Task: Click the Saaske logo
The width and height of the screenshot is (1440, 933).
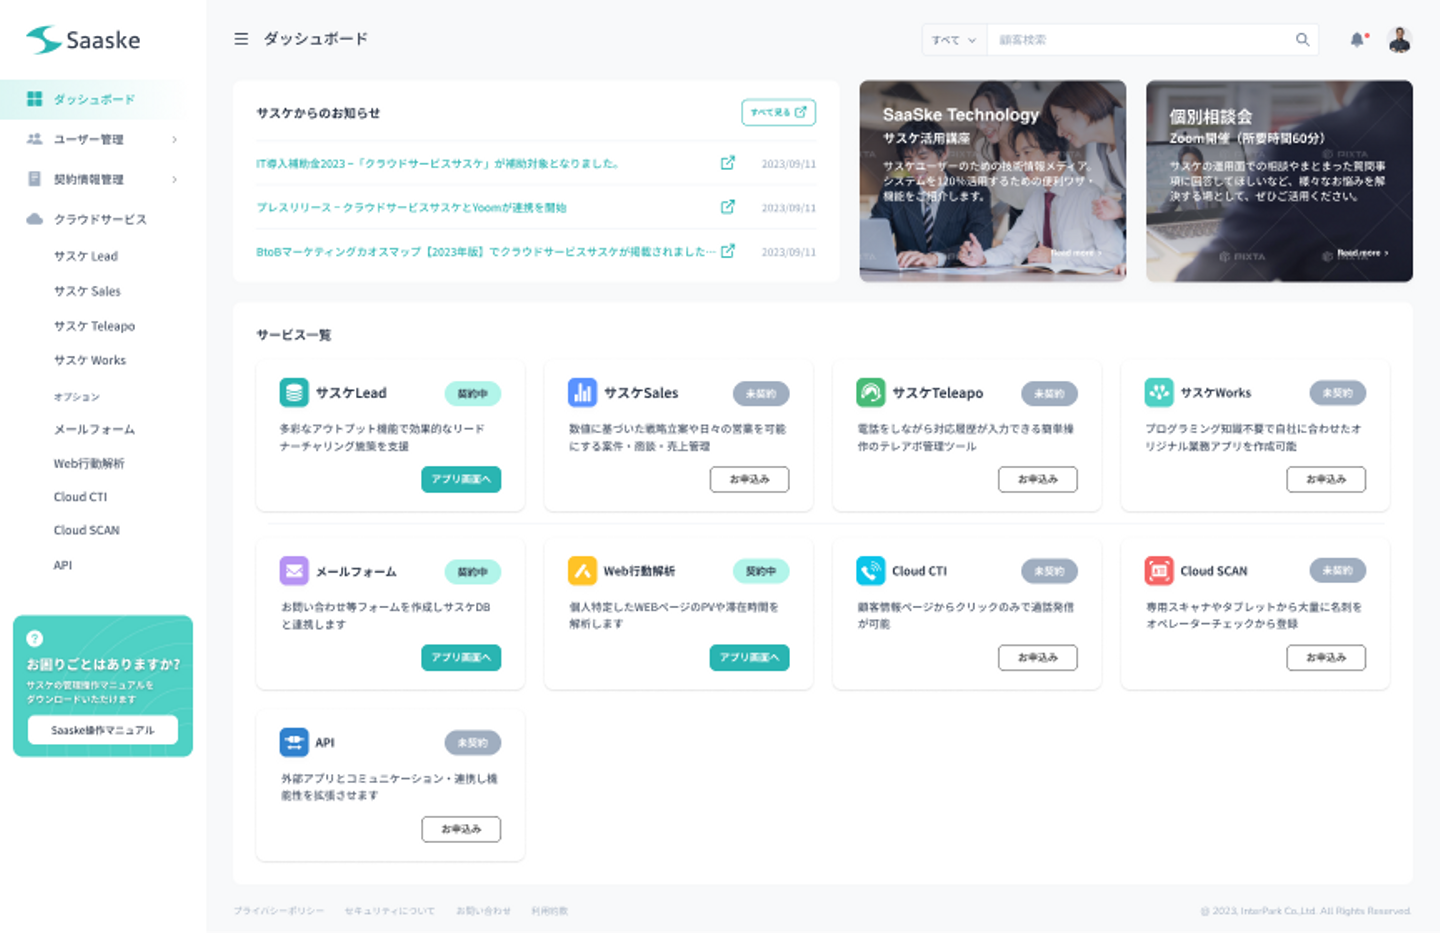Action: click(x=83, y=40)
